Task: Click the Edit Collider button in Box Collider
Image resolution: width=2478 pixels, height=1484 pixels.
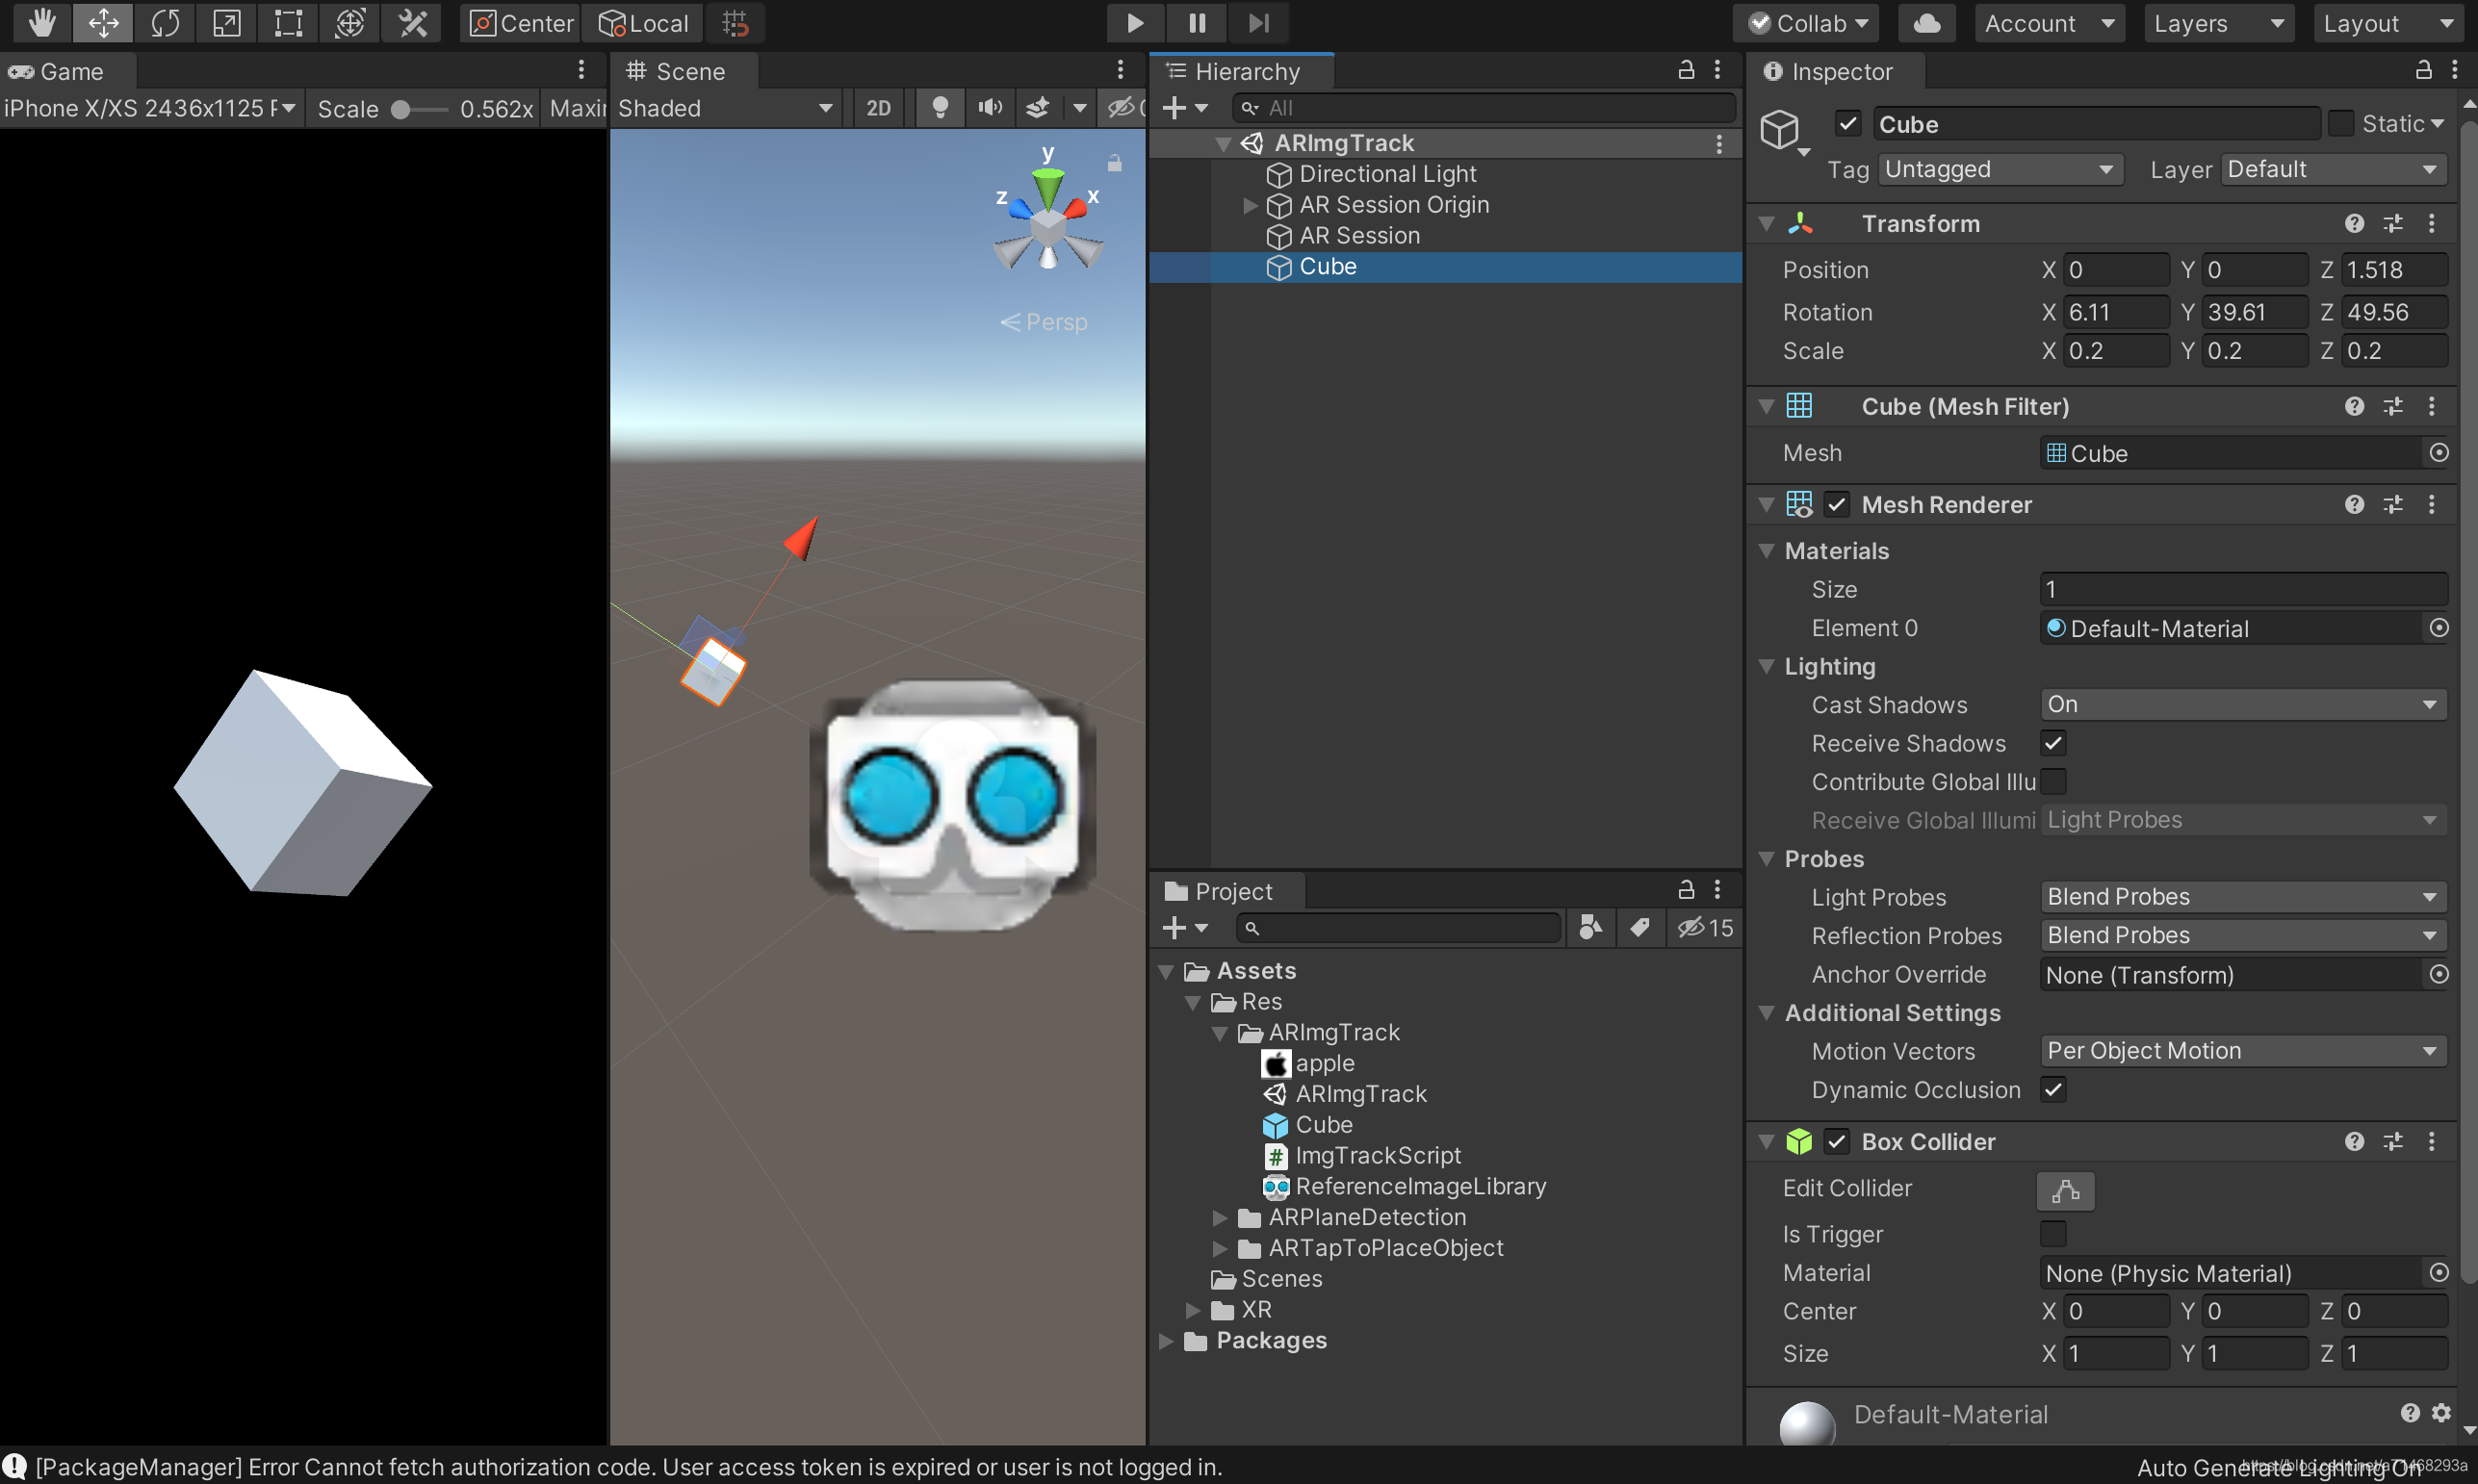Action: click(x=2064, y=1191)
